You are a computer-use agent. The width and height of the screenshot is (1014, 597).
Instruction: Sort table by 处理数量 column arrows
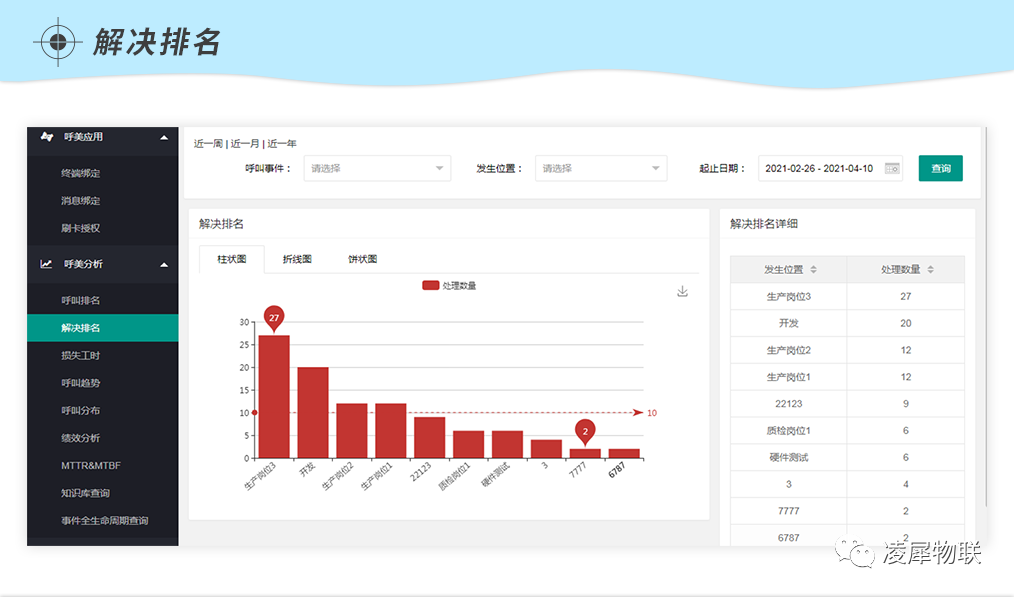coord(930,270)
